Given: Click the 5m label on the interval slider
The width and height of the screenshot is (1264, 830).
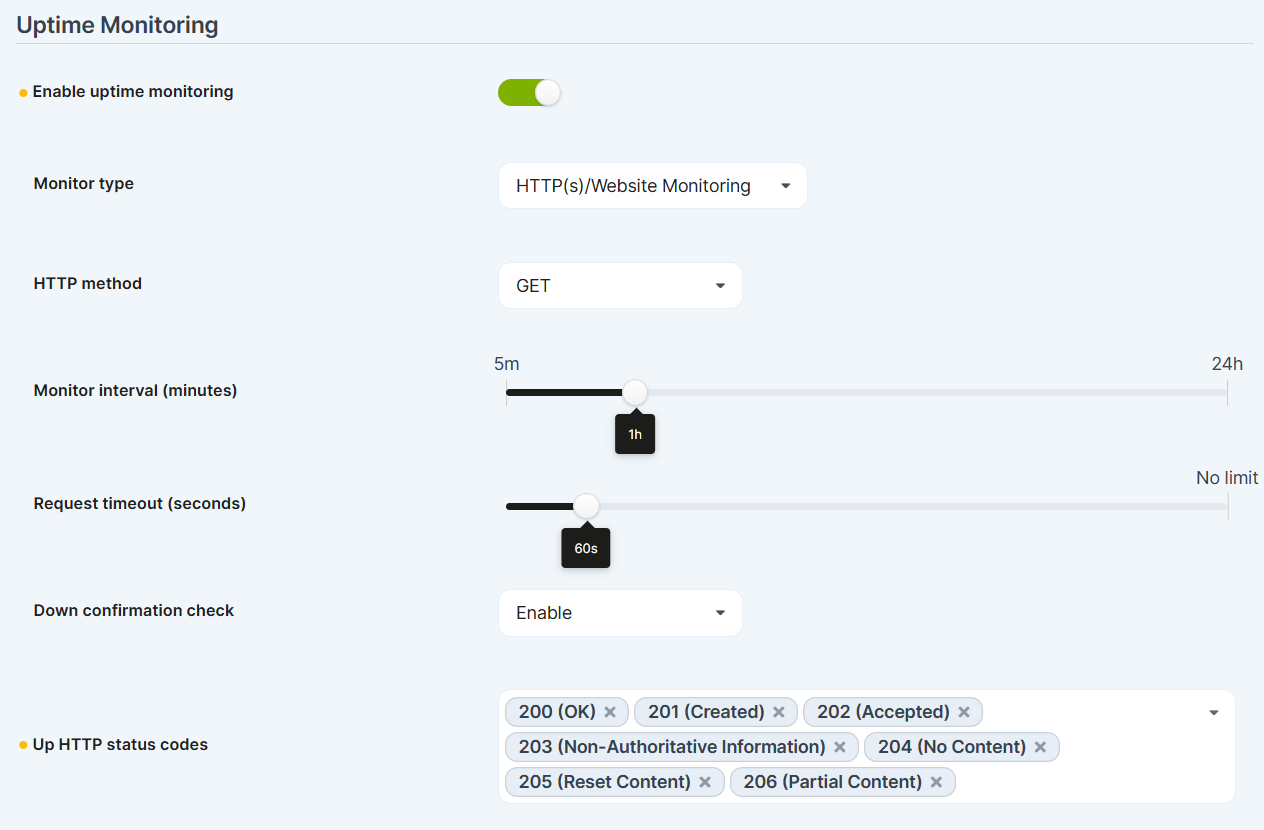Looking at the screenshot, I should pos(507,363).
